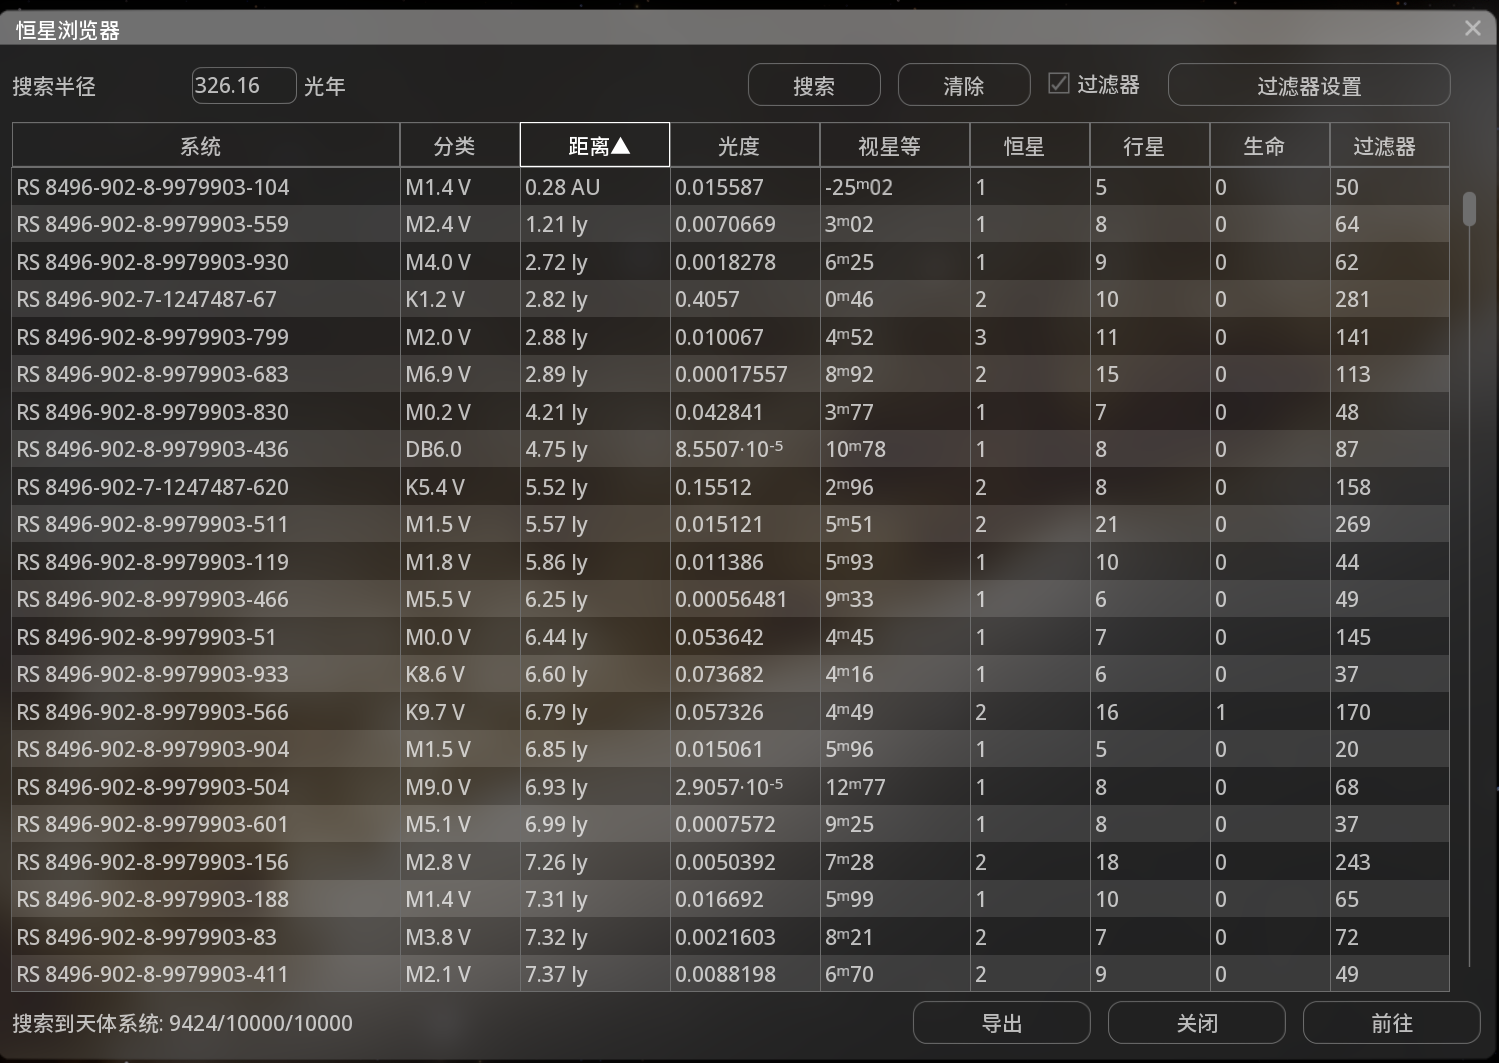1499x1063 pixels.
Task: Click the DB6.0 classification cell
Action: coord(460,449)
